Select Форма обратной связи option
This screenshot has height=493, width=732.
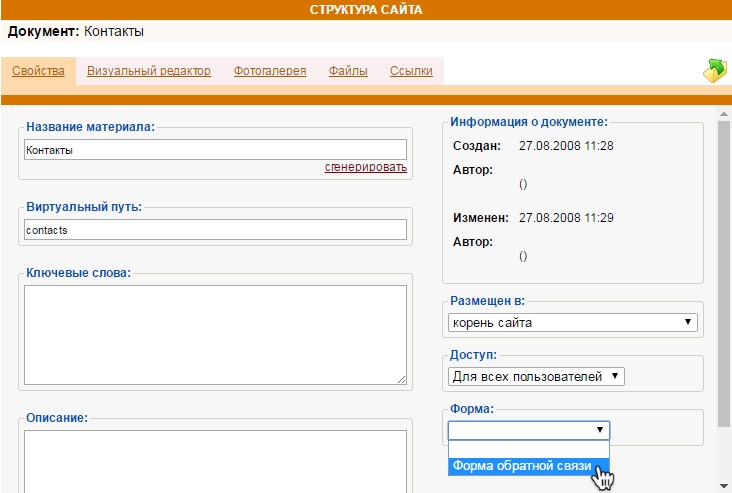528,466
